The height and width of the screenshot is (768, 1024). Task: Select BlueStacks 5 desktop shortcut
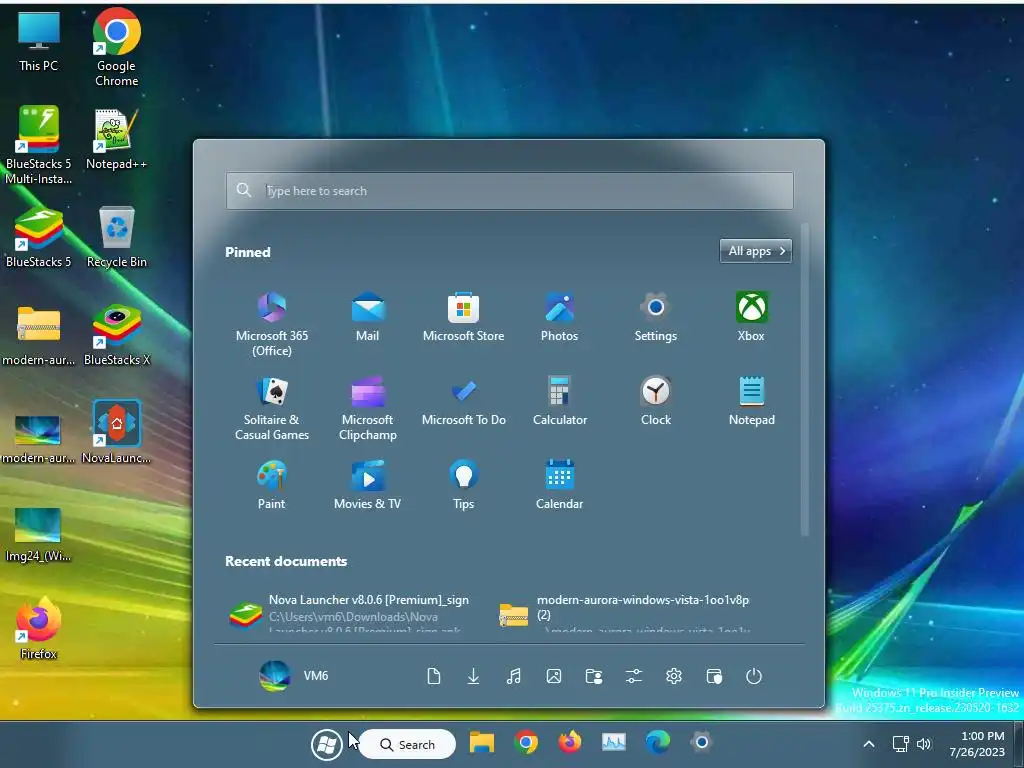click(39, 236)
